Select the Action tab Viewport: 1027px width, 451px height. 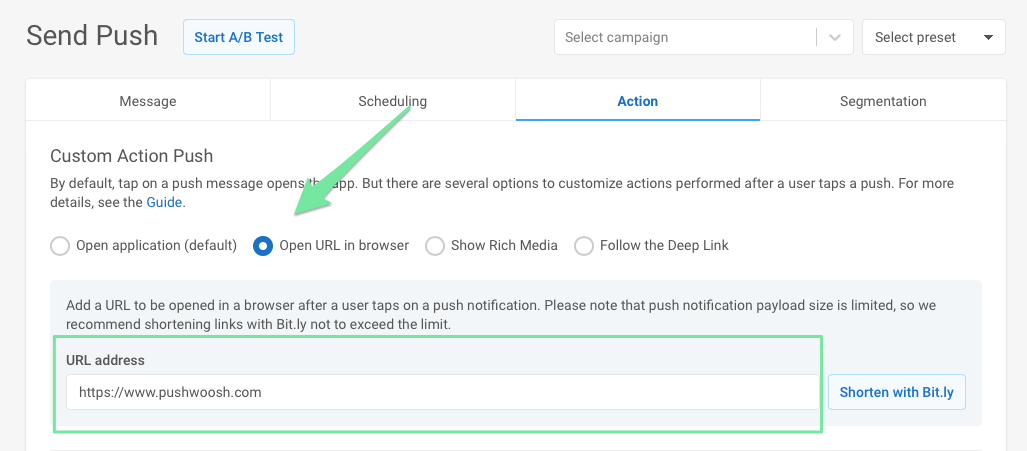pyautogui.click(x=638, y=101)
